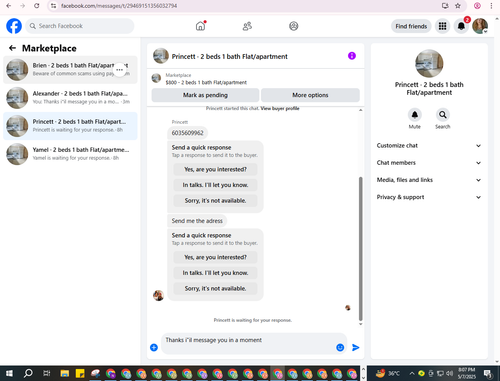The width and height of the screenshot is (500, 381).
Task: Reload the page in the browser
Action: pos(37,6)
